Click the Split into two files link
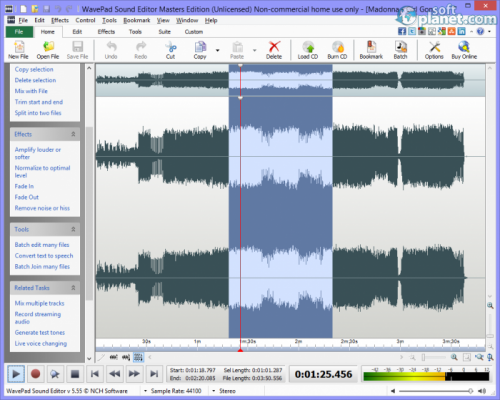 pos(38,113)
